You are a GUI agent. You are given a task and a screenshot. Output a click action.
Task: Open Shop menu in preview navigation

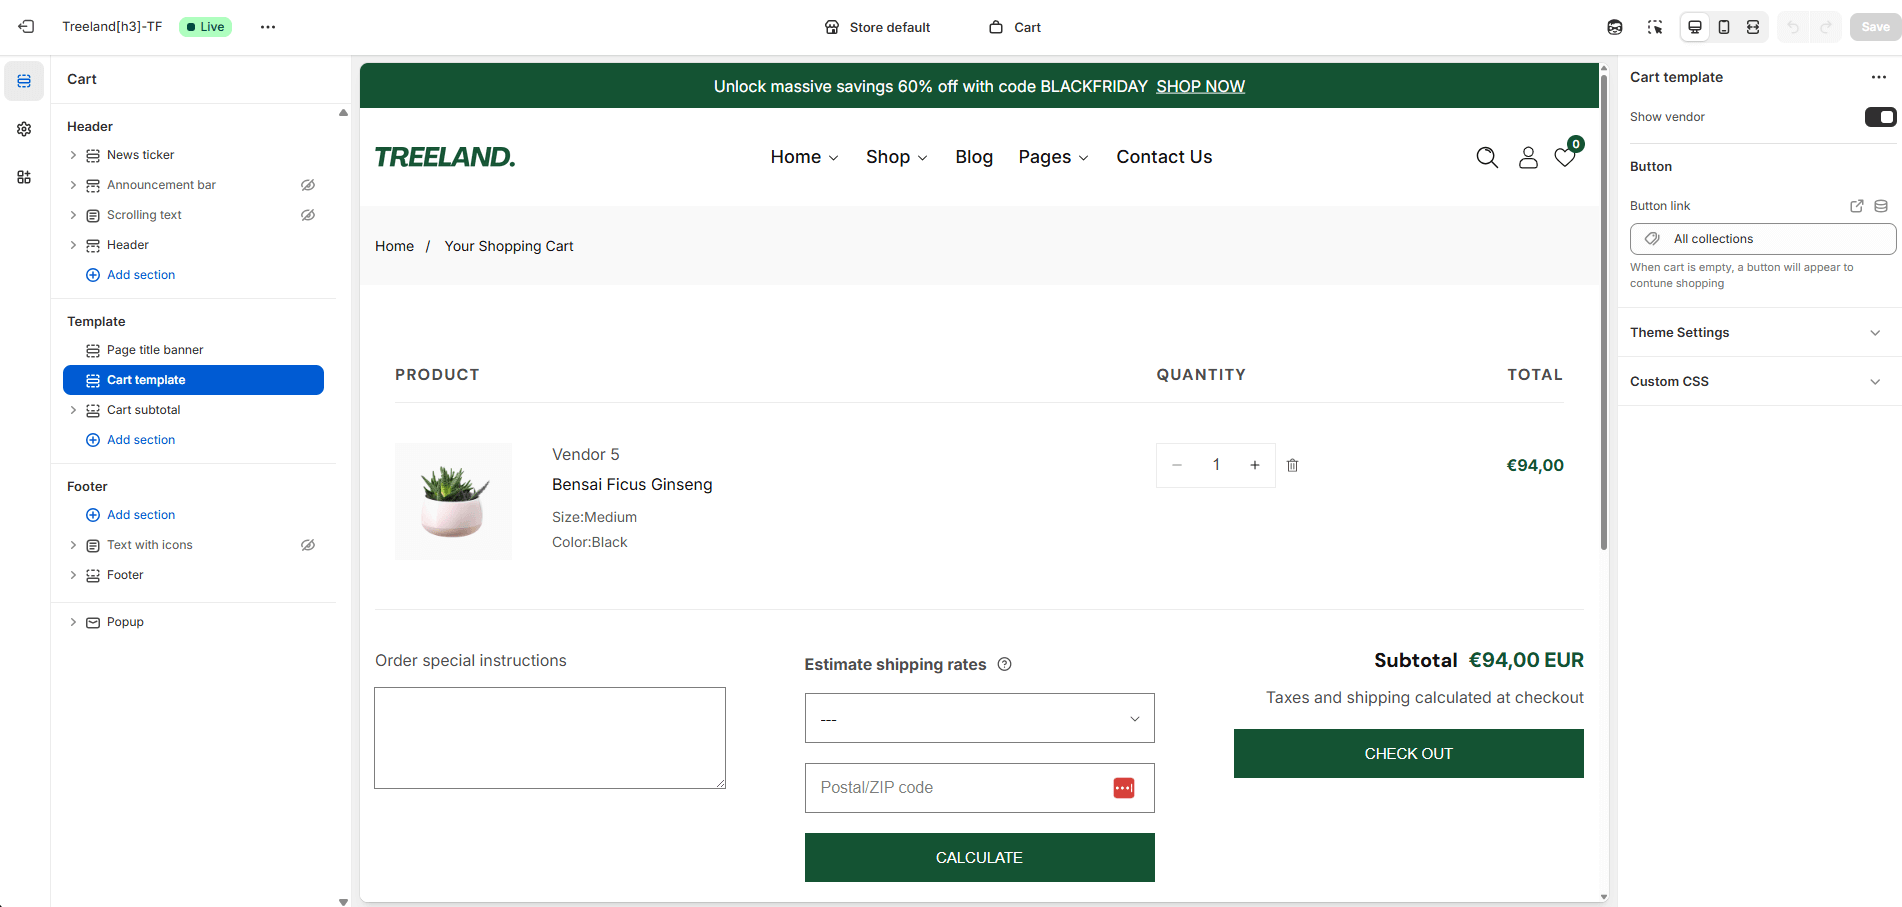pyautogui.click(x=897, y=157)
